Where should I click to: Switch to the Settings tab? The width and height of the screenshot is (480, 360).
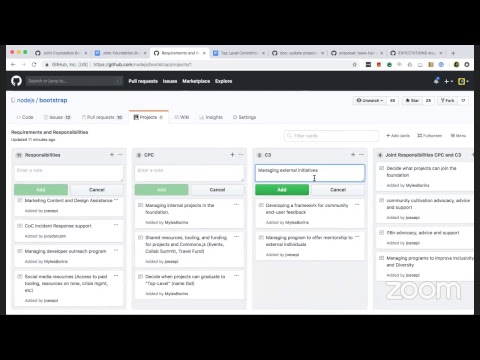244,117
